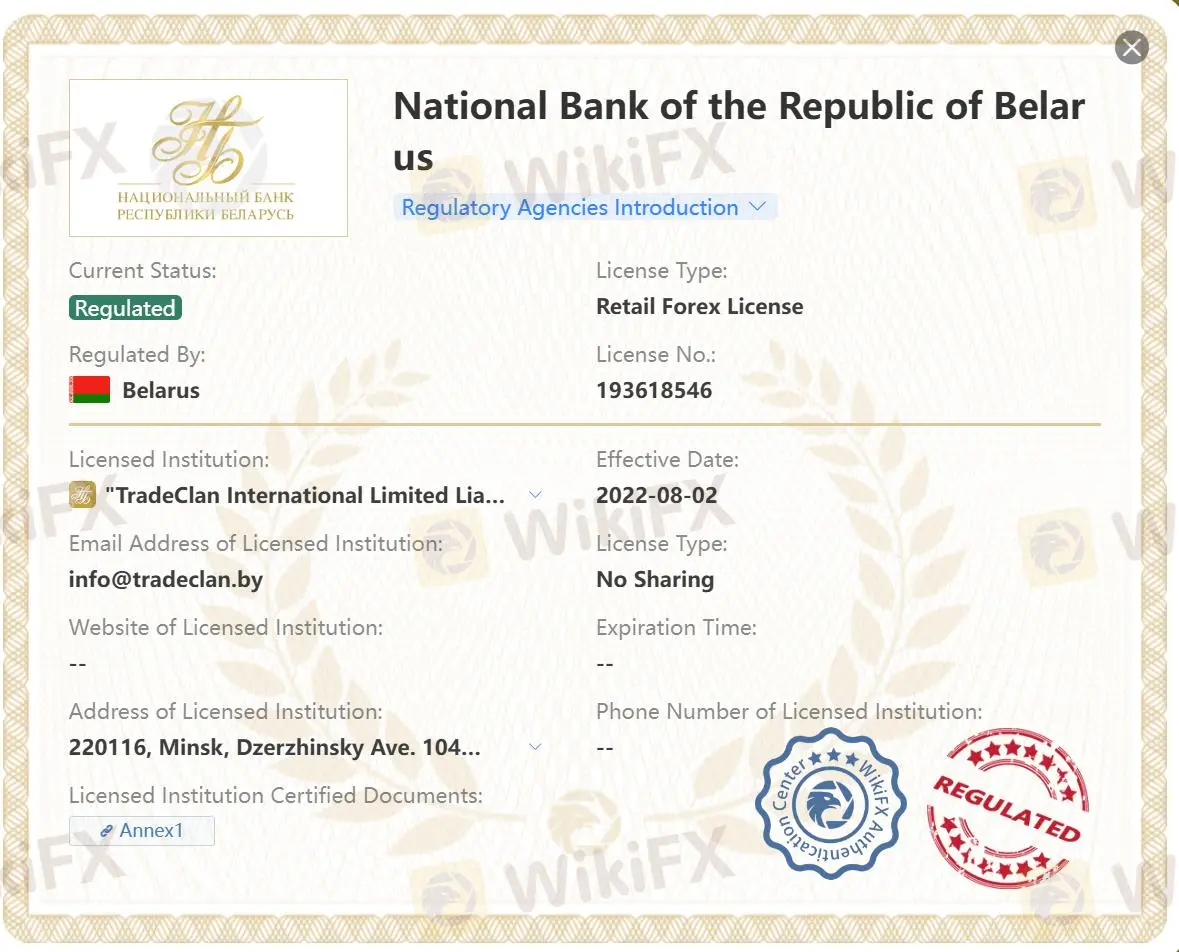
Task: Click the blue WikiFX Authentication Center seal
Action: click(x=830, y=804)
